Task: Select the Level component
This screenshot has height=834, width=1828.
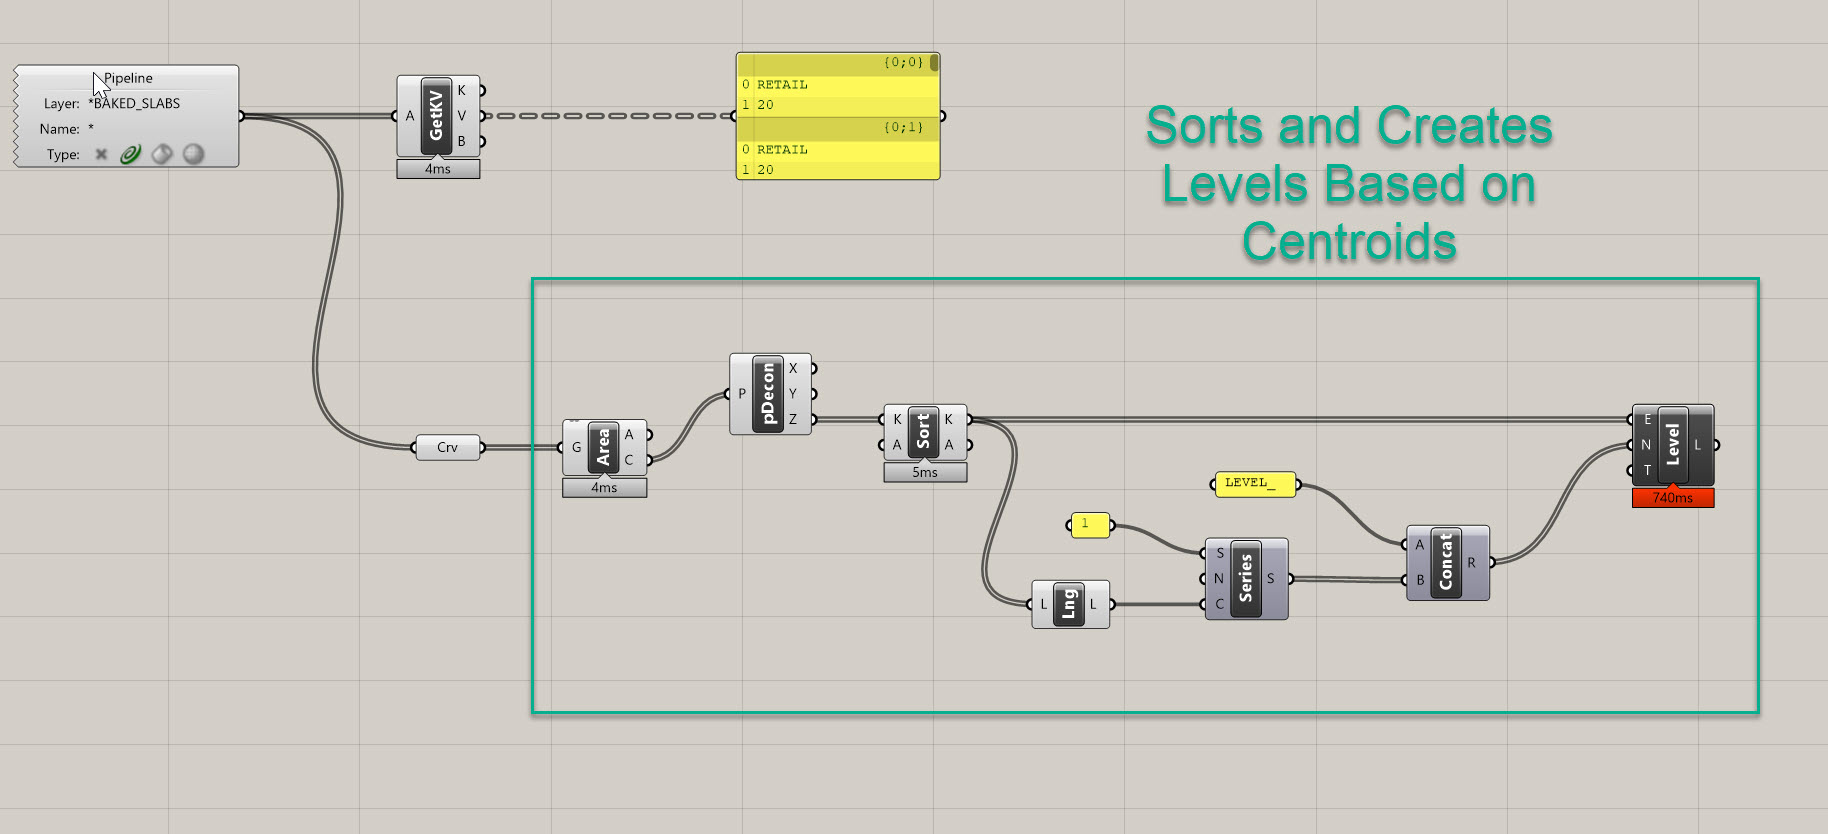Action: click(x=1672, y=445)
